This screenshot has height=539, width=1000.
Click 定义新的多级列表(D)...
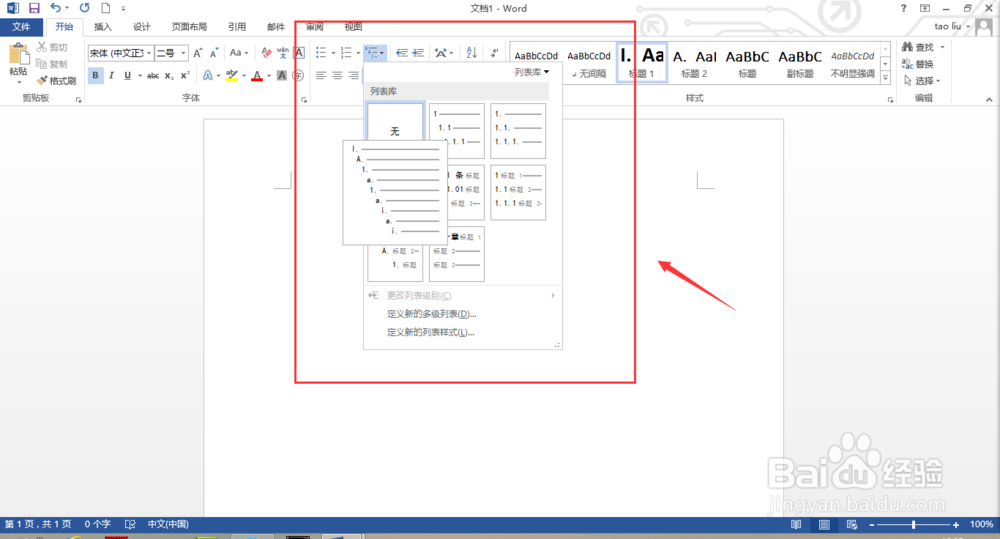[431, 314]
